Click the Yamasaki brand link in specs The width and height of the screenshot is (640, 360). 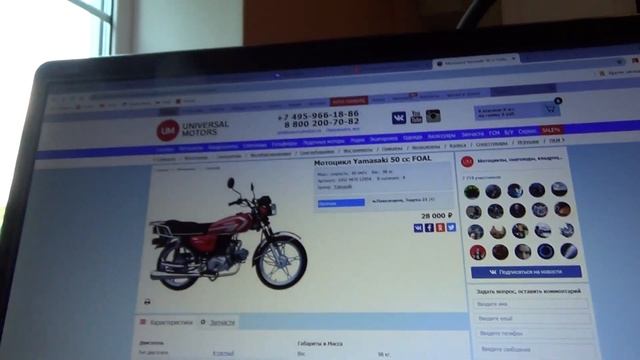point(343,187)
